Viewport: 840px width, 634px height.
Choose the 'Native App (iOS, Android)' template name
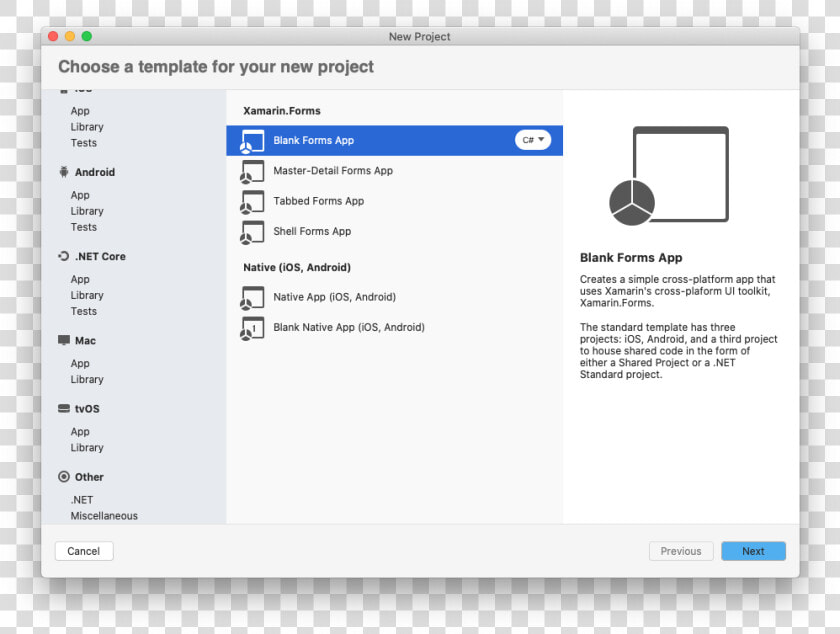click(x=334, y=297)
